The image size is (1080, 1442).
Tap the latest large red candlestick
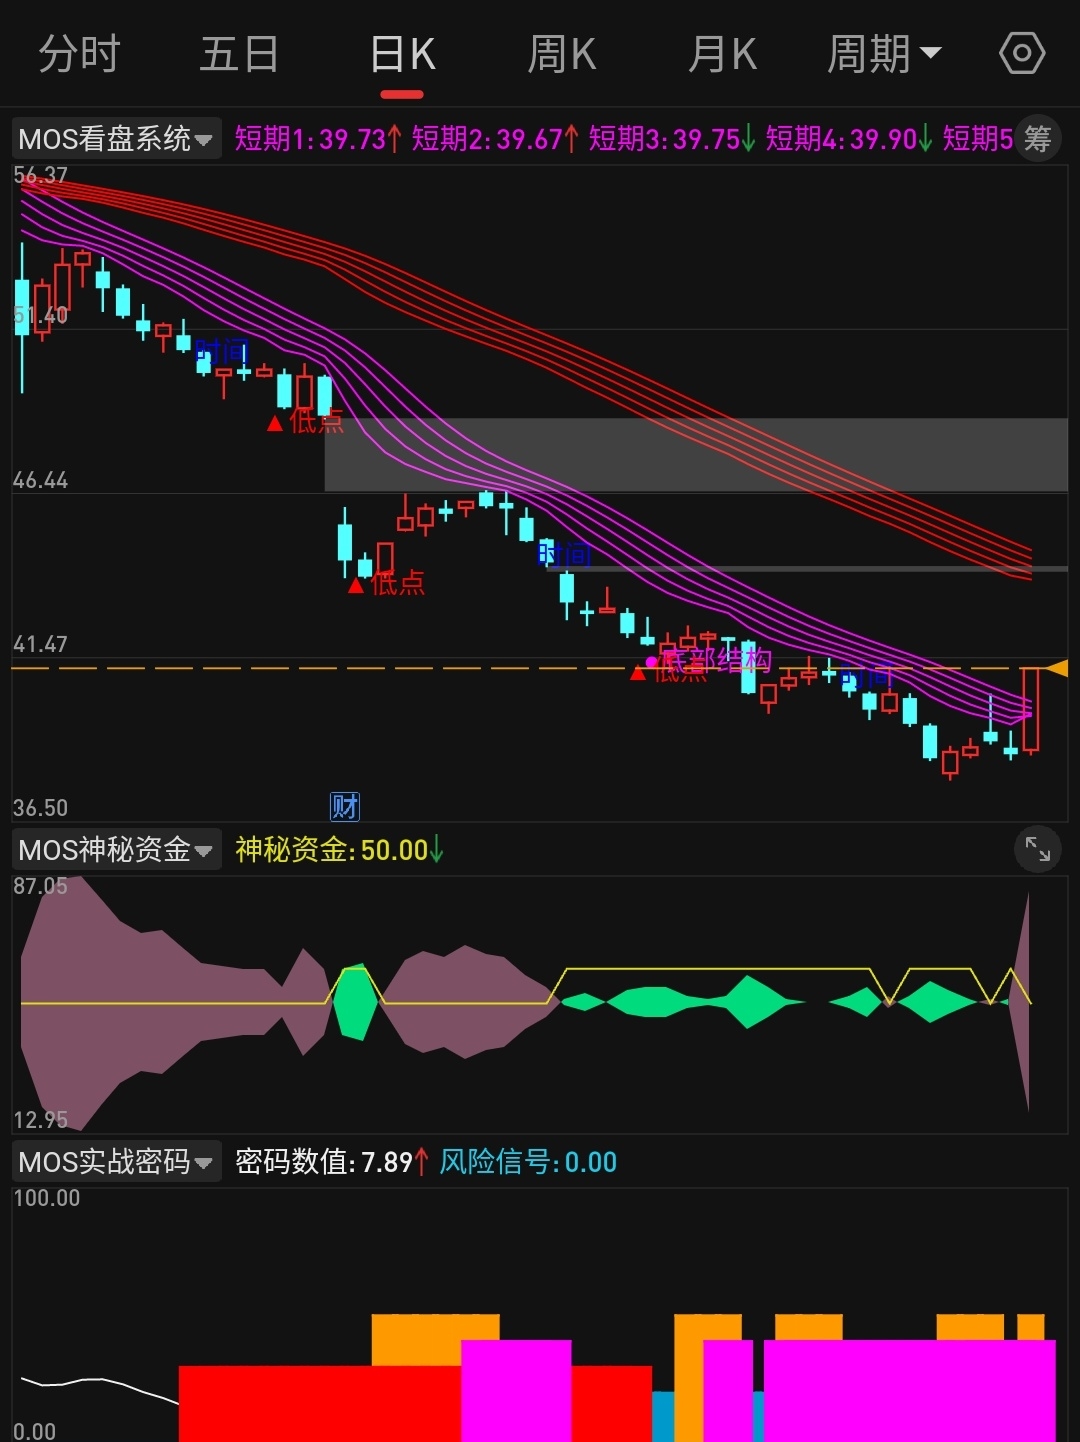pyautogui.click(x=1031, y=710)
